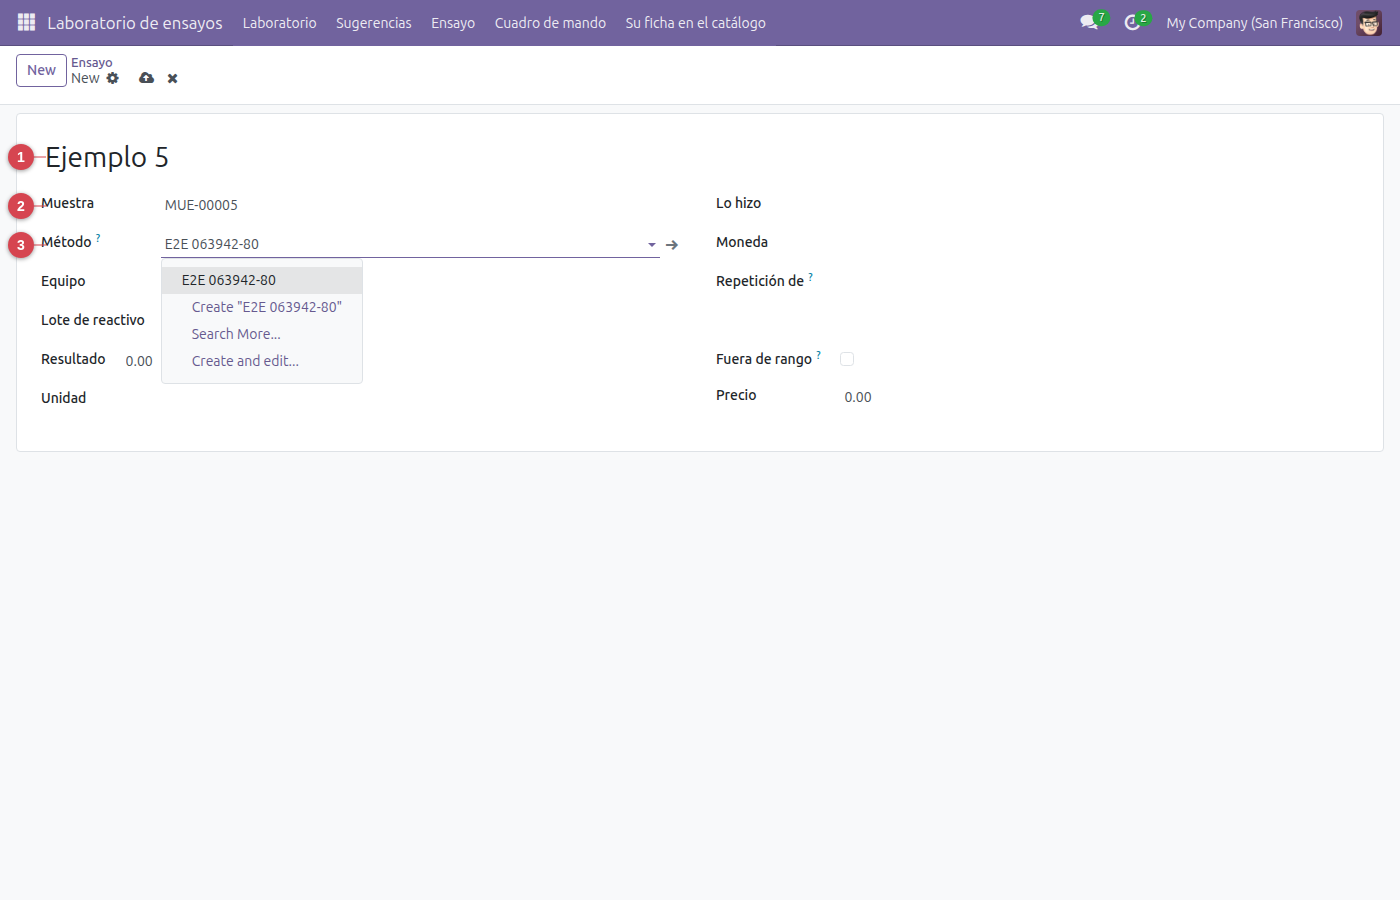Open the Cuadro de mando menu
This screenshot has height=900, width=1400.
pyautogui.click(x=550, y=22)
